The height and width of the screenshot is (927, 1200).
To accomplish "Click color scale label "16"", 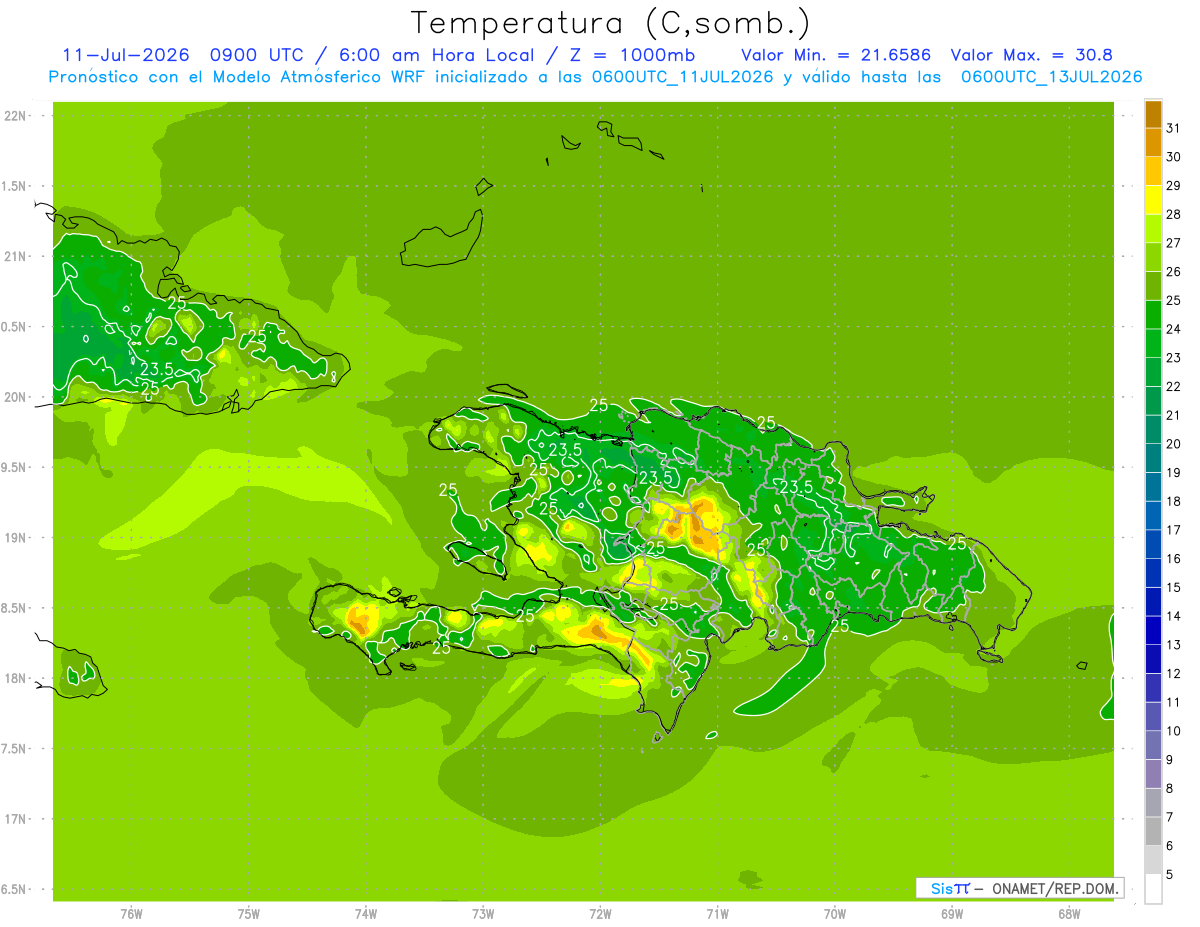I will [1174, 559].
